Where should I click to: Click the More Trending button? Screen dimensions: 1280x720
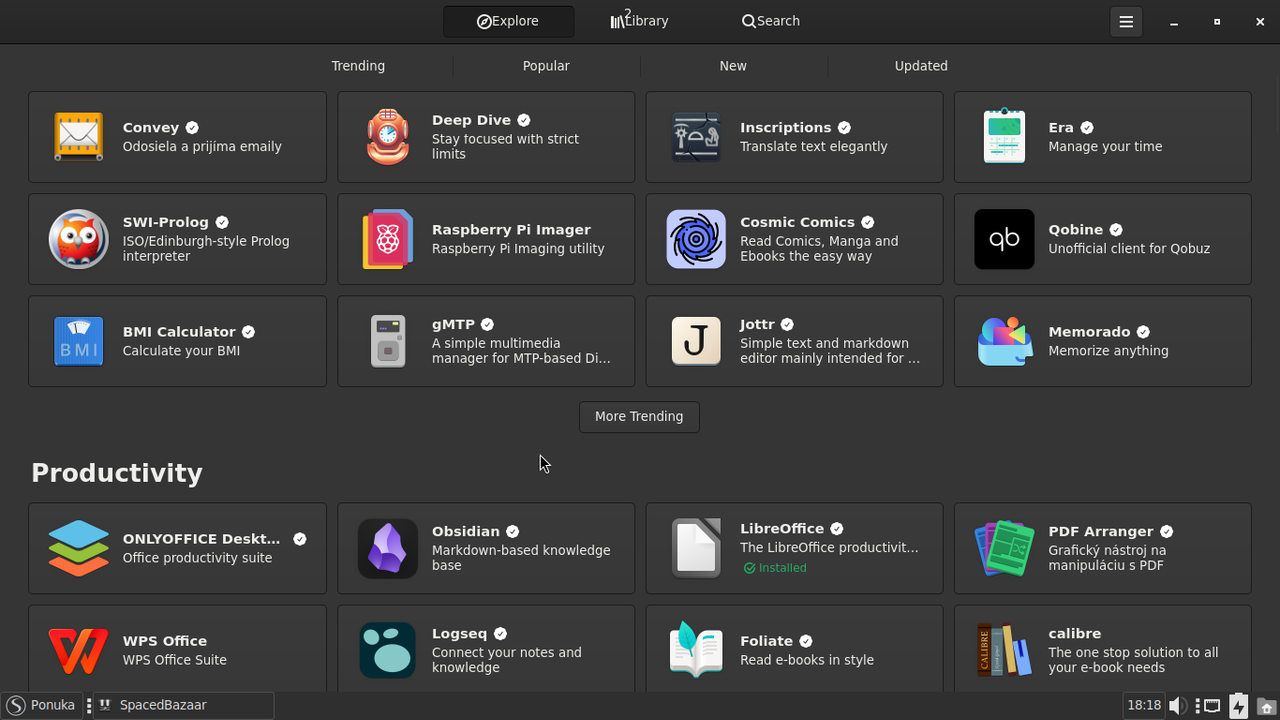coord(639,416)
